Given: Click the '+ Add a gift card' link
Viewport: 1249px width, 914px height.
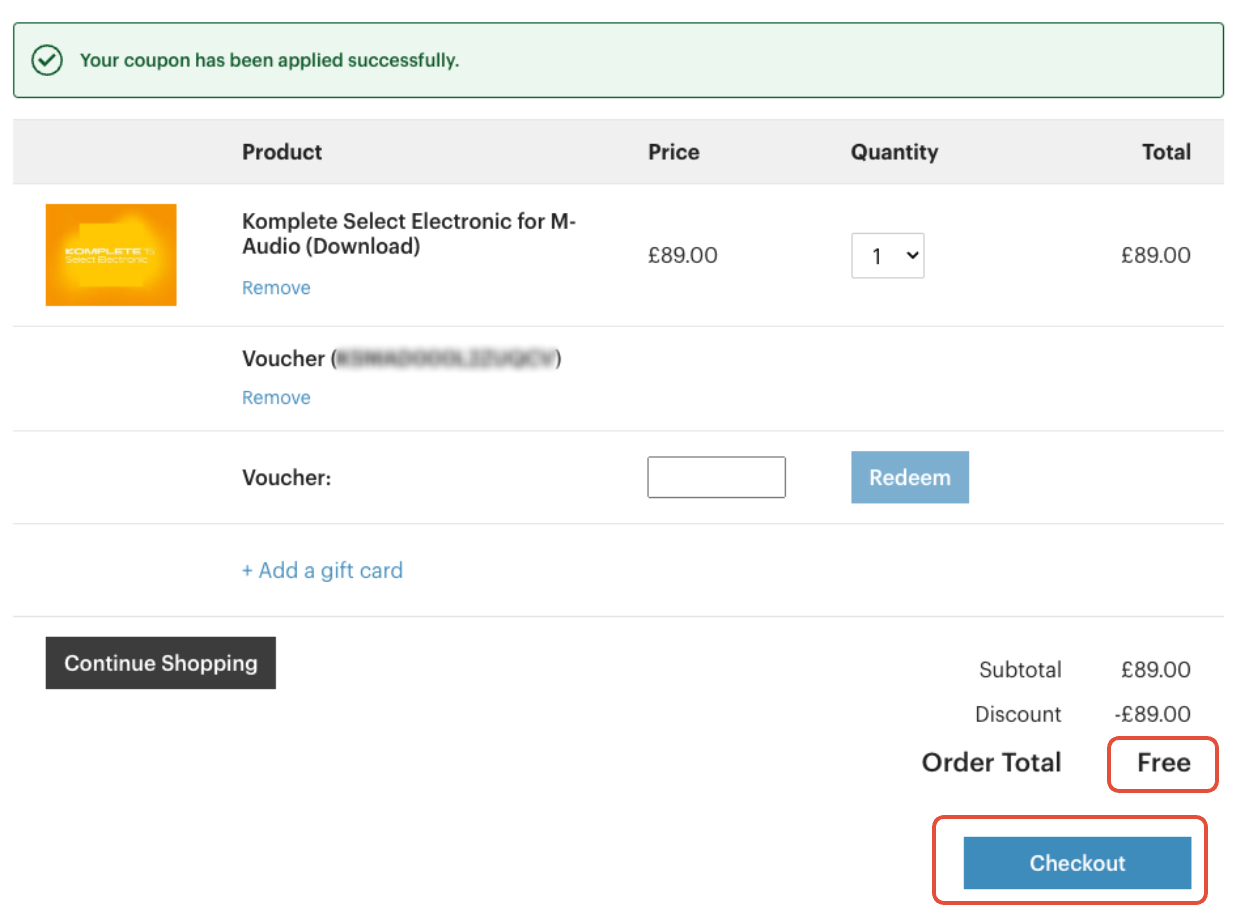Looking at the screenshot, I should [x=322, y=570].
